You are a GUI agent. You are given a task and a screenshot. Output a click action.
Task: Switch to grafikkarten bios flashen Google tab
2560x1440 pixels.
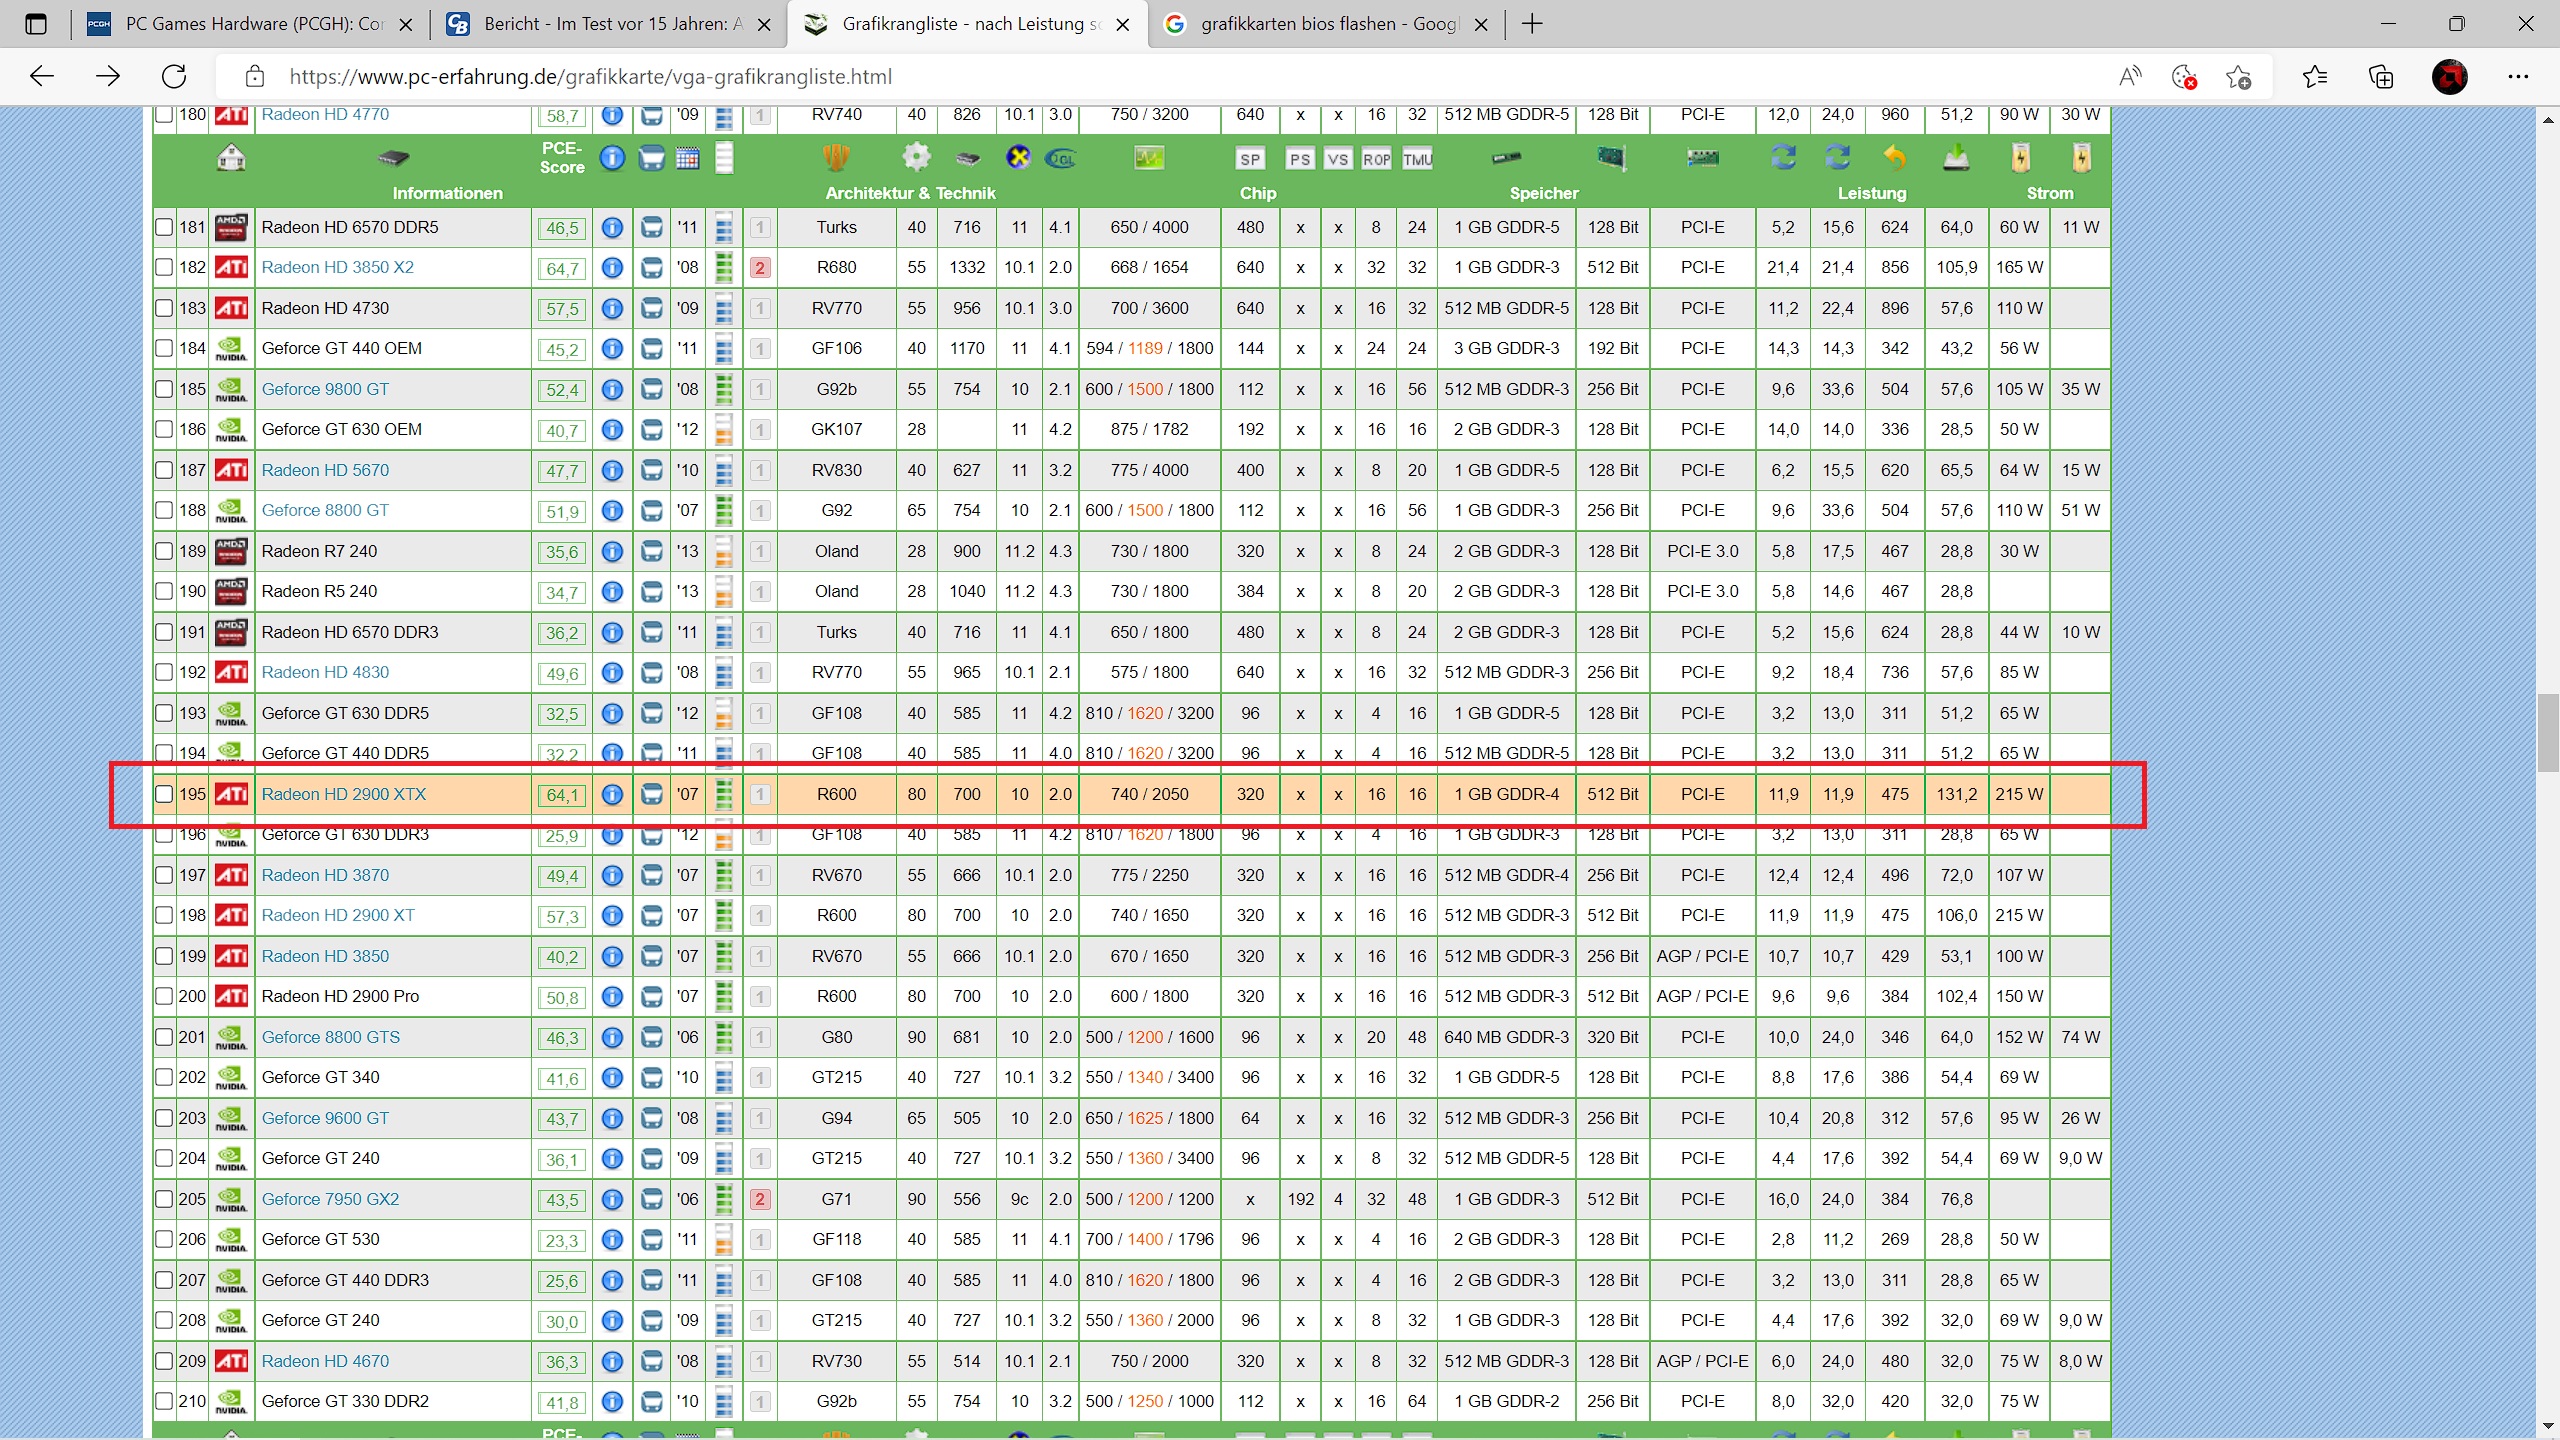coord(1320,24)
